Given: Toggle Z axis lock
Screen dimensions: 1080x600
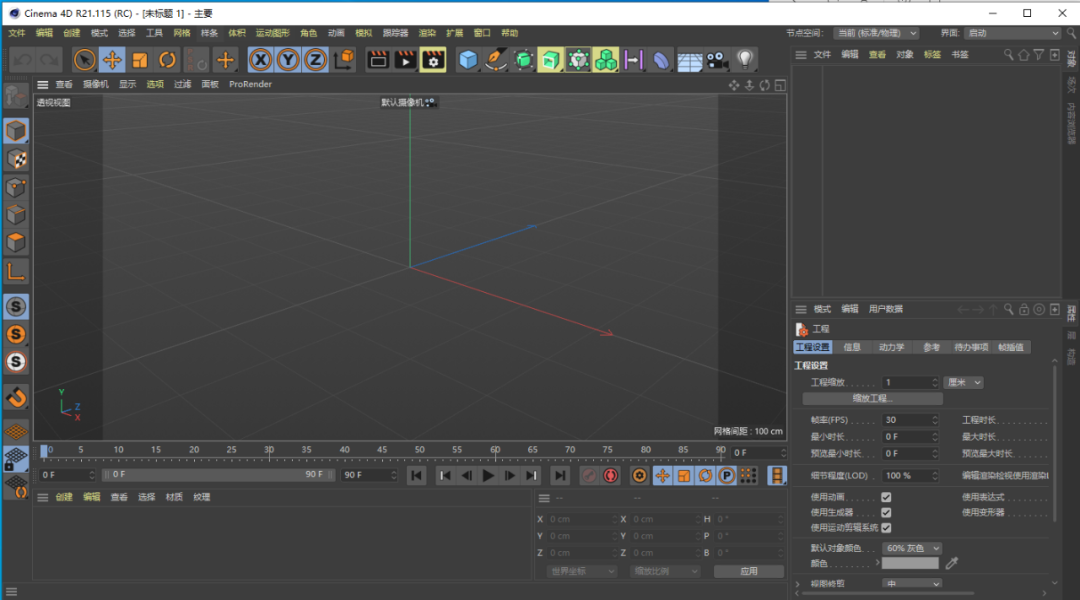Looking at the screenshot, I should click(x=315, y=60).
